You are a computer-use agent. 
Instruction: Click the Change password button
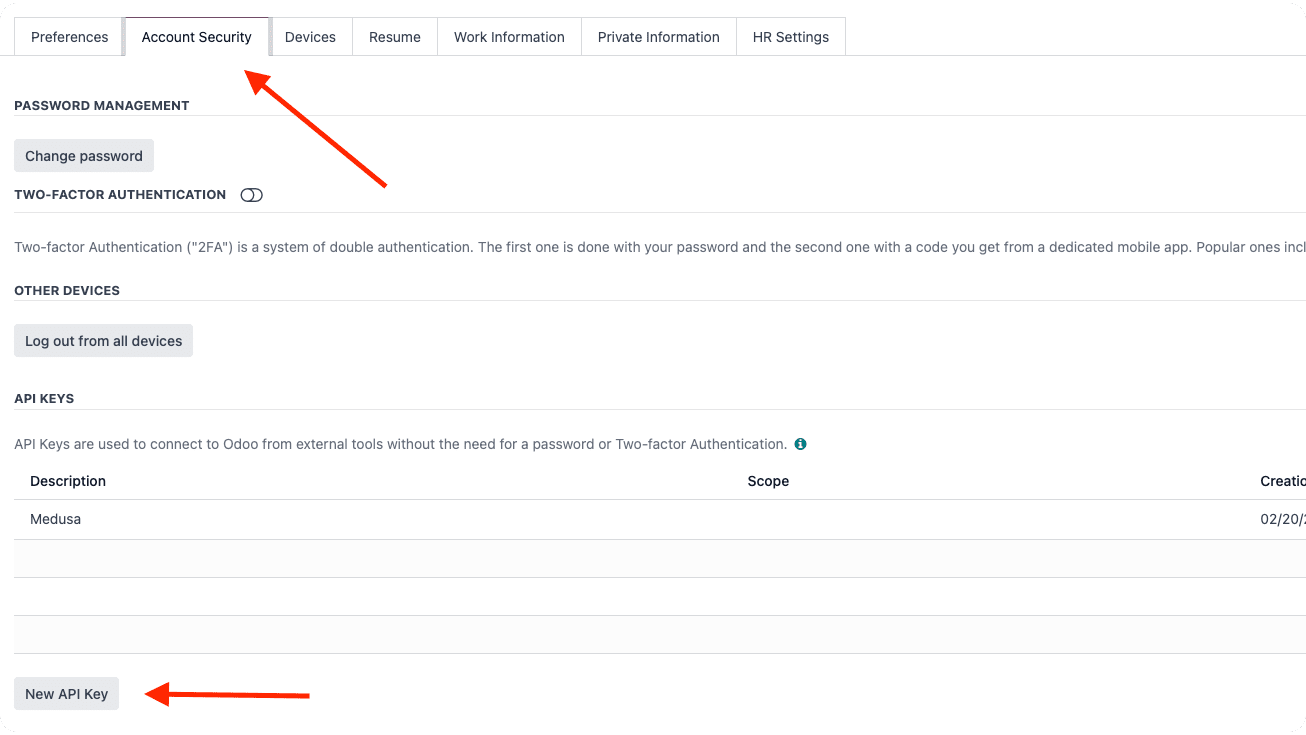click(x=83, y=155)
